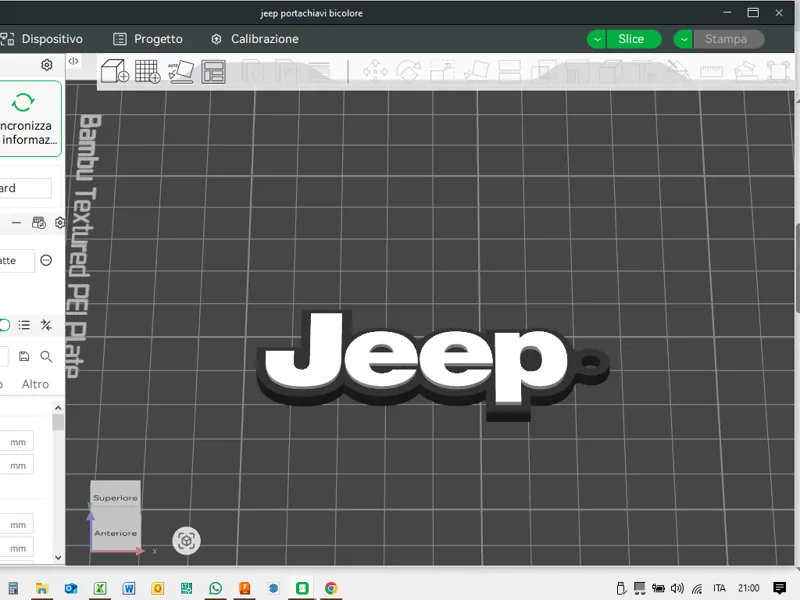
Task: Click the search magnifier icon in the sidebar
Action: [x=46, y=356]
